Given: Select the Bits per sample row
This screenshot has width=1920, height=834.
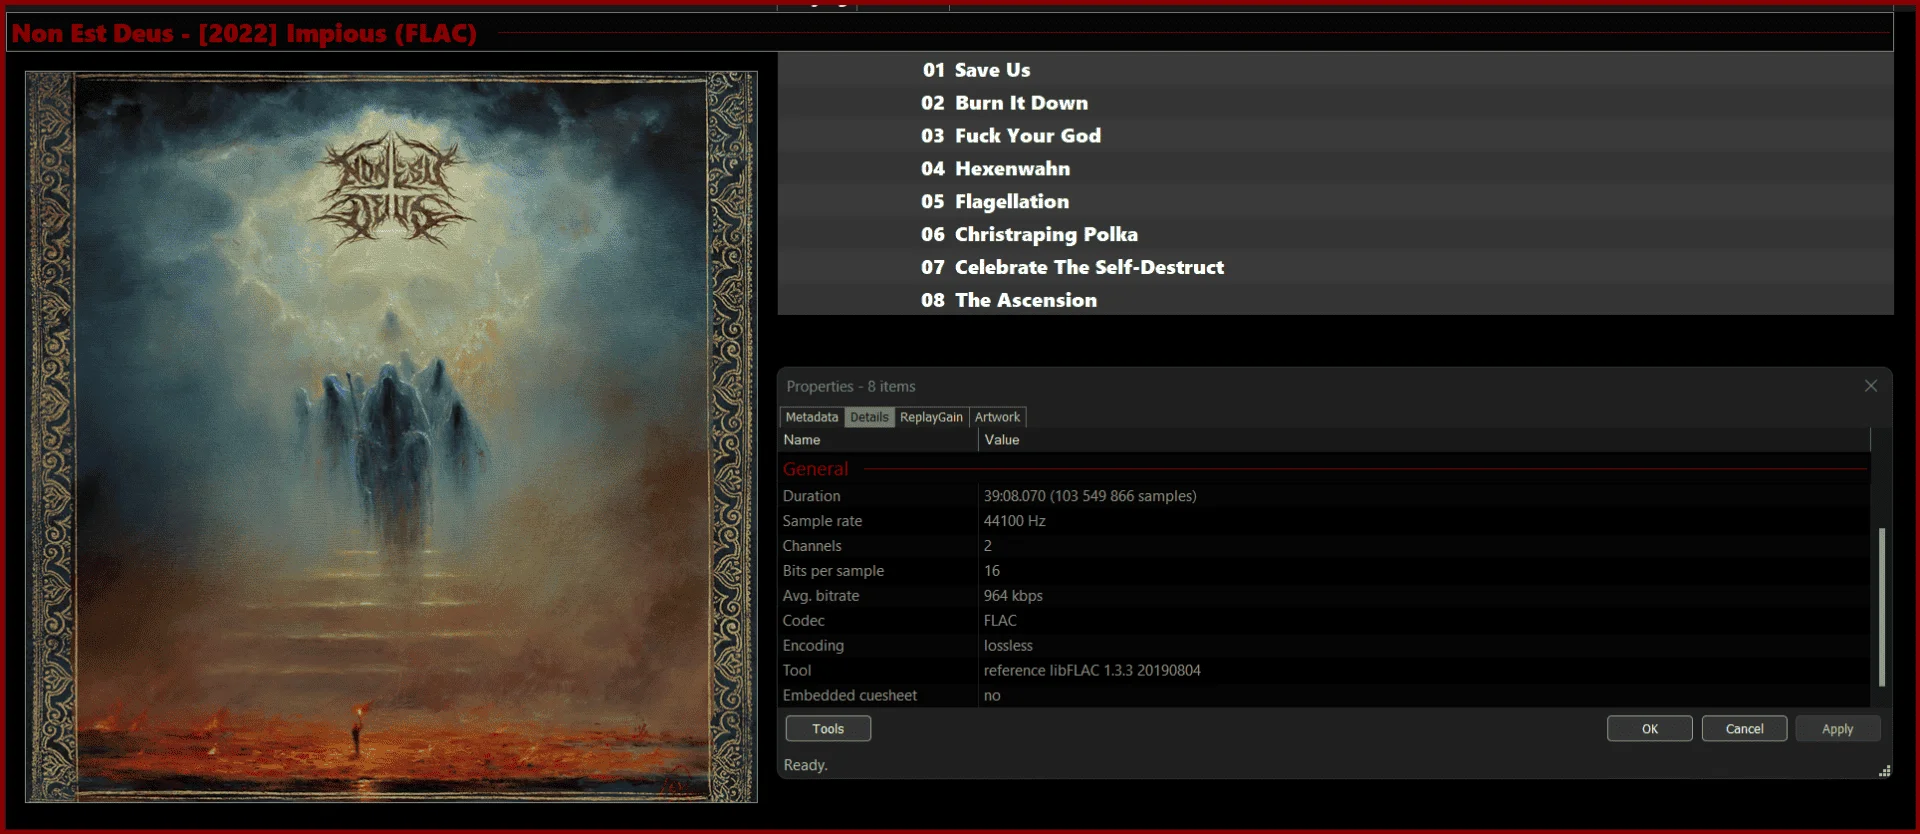Looking at the screenshot, I should (x=1325, y=571).
